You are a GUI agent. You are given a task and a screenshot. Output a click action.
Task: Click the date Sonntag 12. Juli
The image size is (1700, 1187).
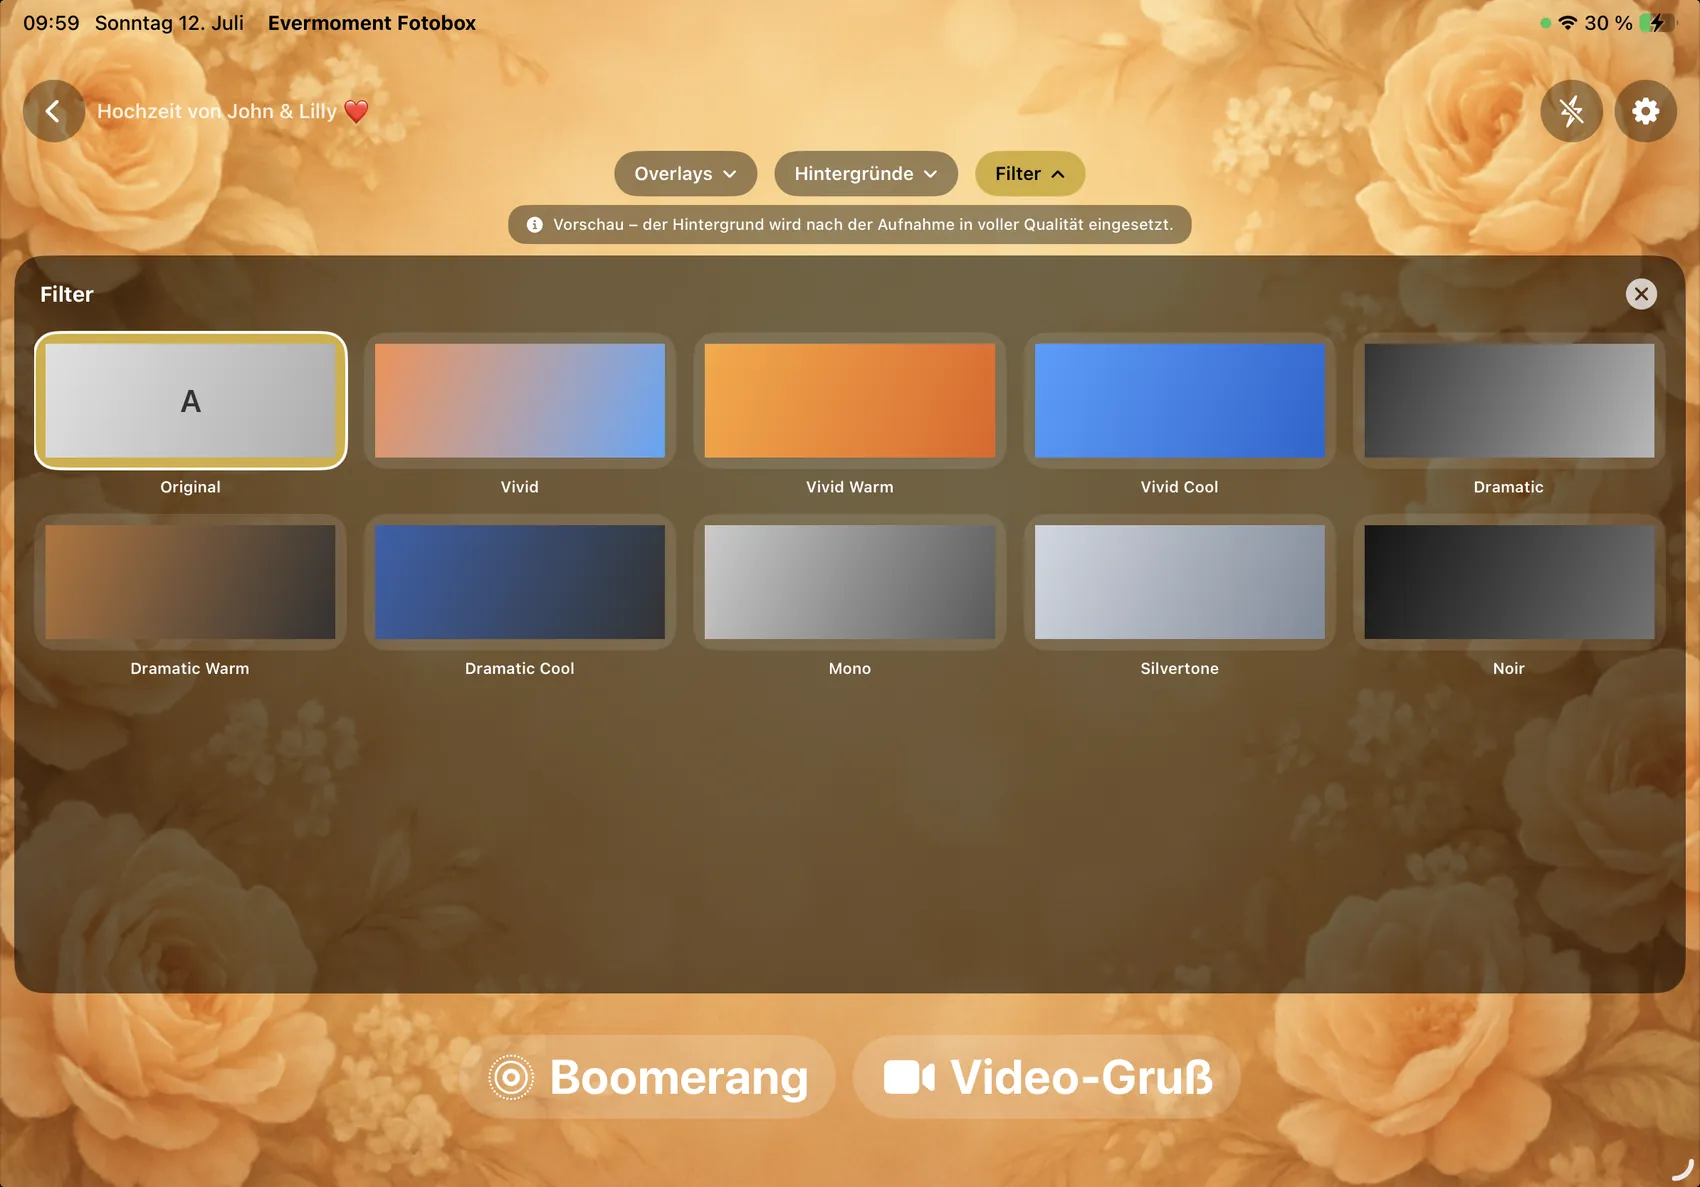tap(169, 23)
